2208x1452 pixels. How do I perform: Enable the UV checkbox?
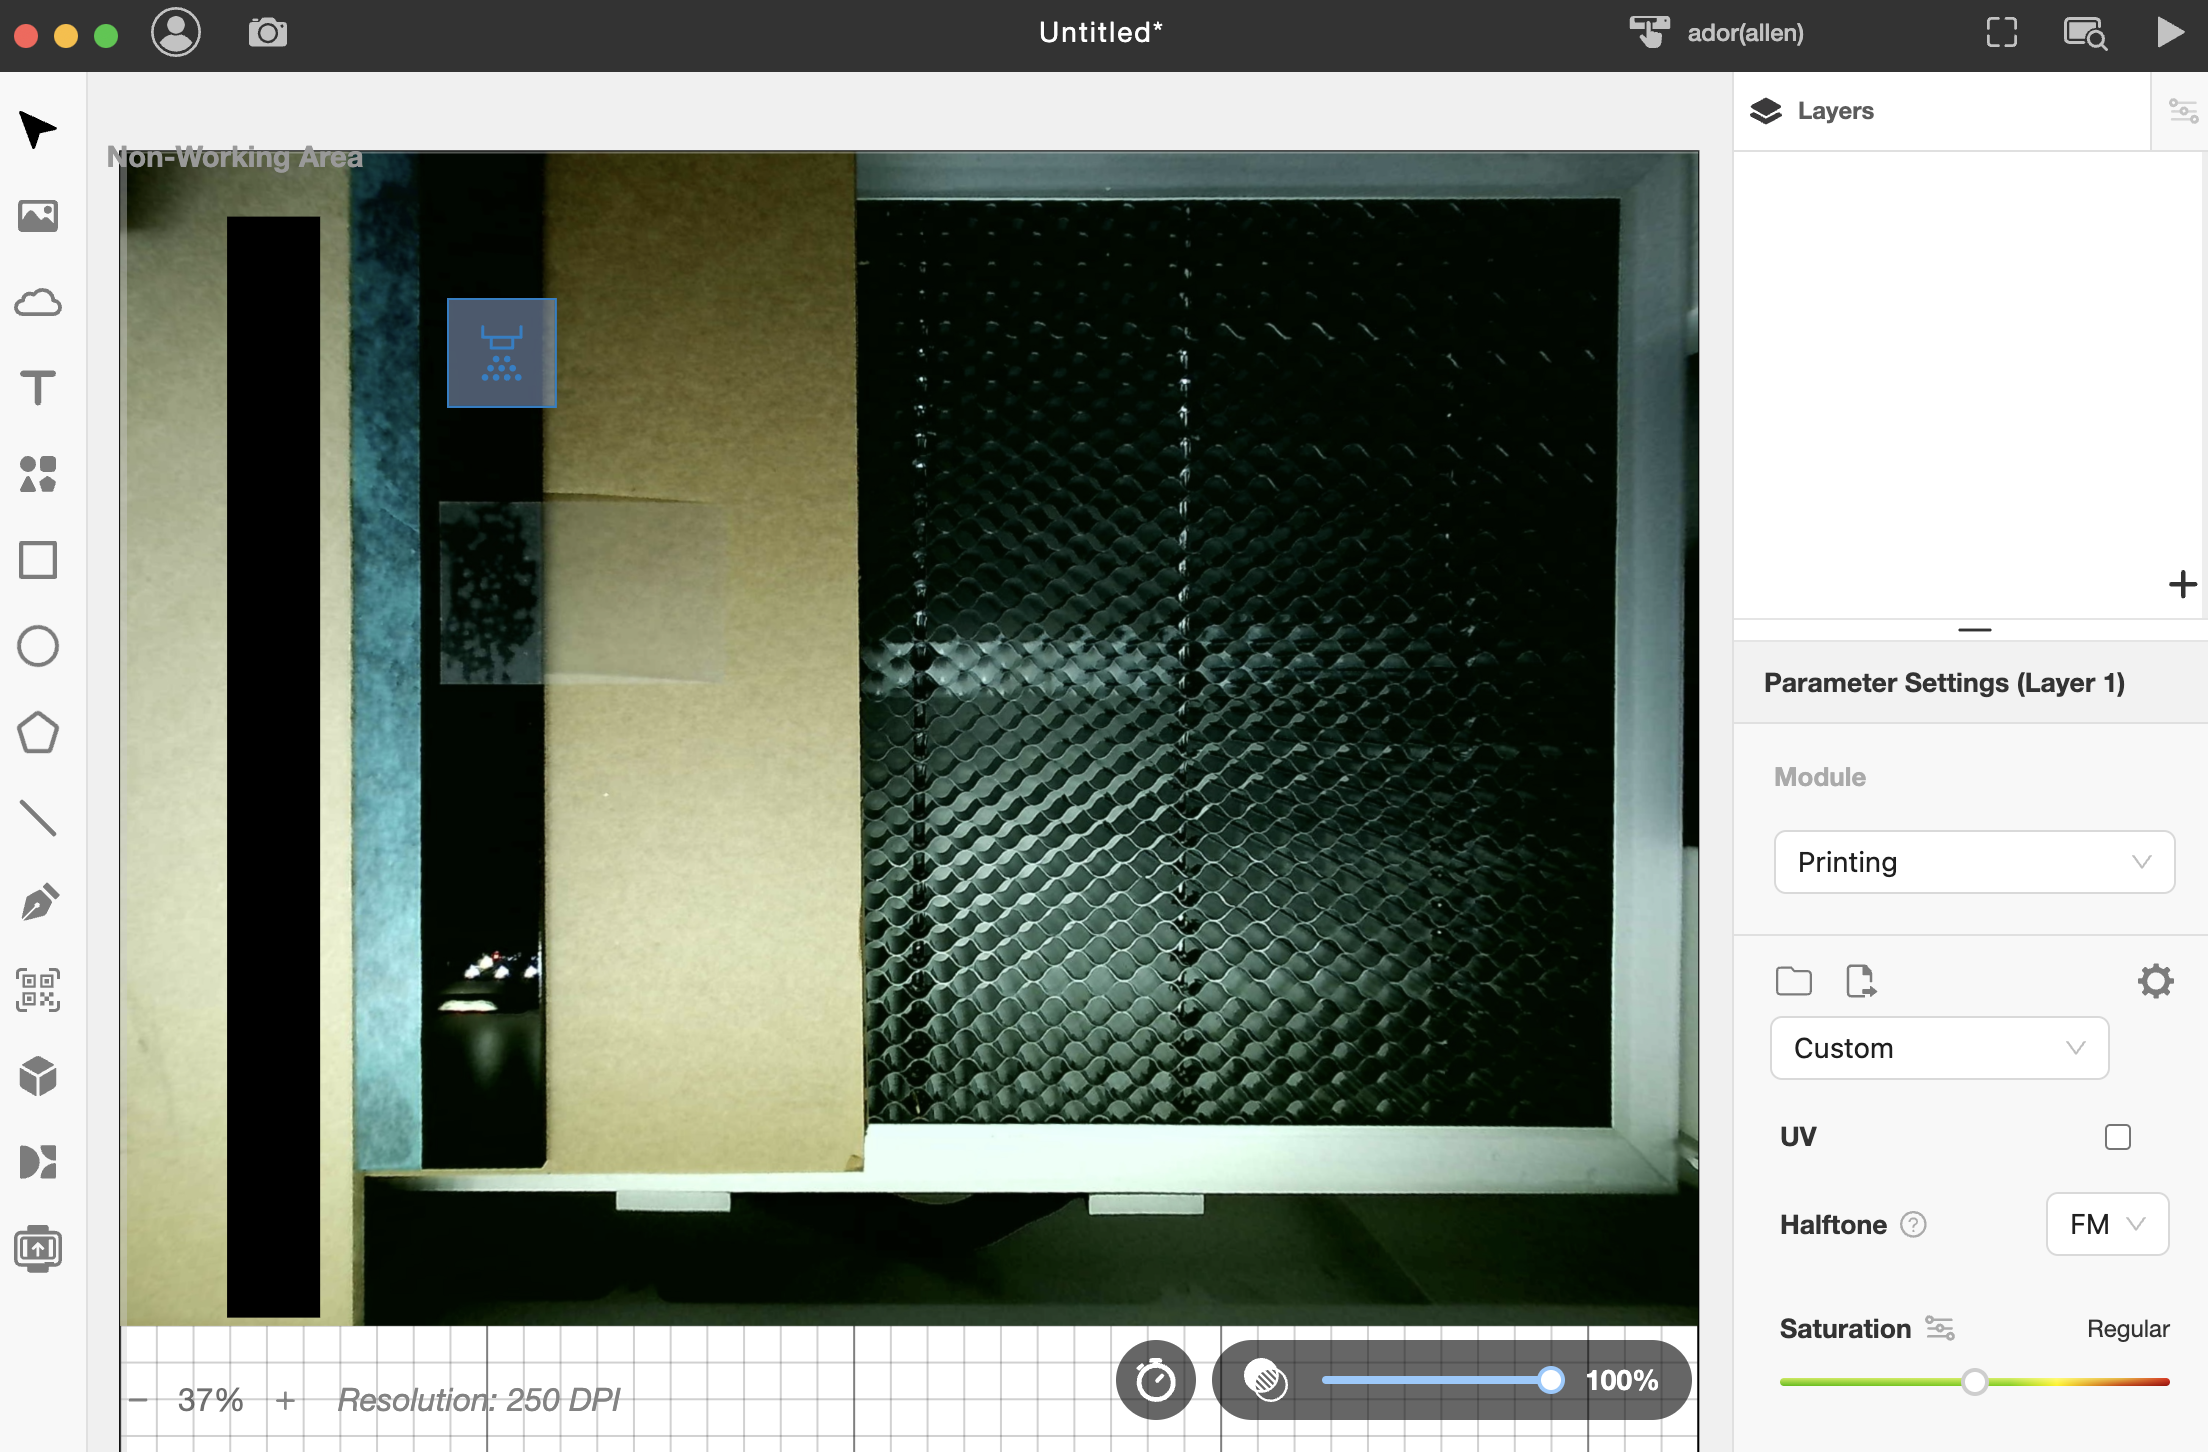coord(2118,1137)
